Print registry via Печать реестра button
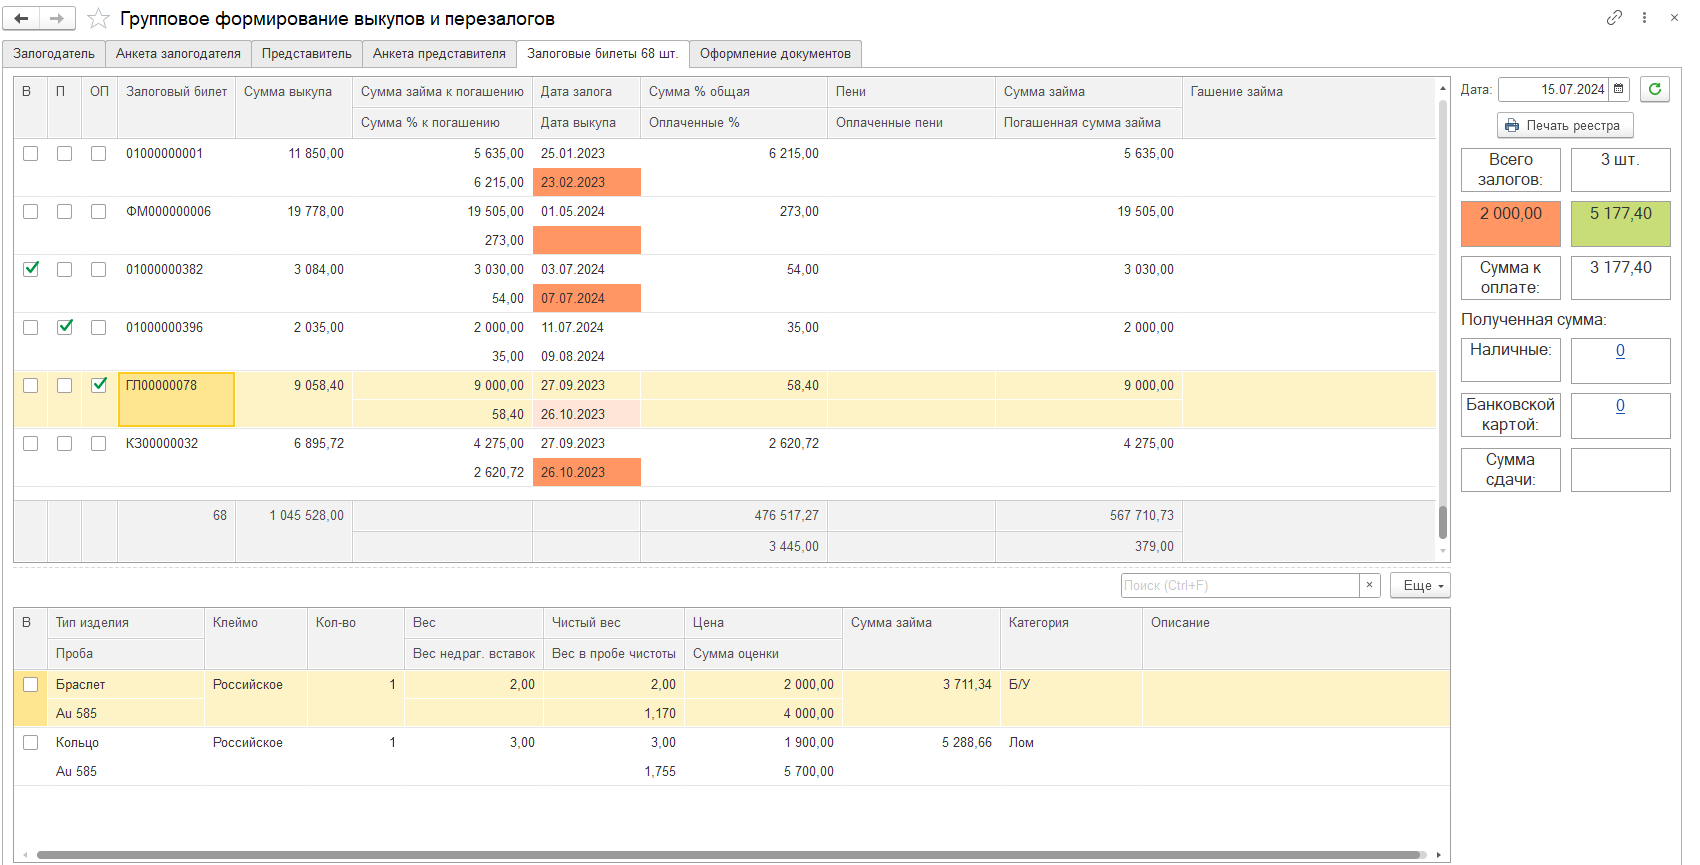 (1565, 125)
